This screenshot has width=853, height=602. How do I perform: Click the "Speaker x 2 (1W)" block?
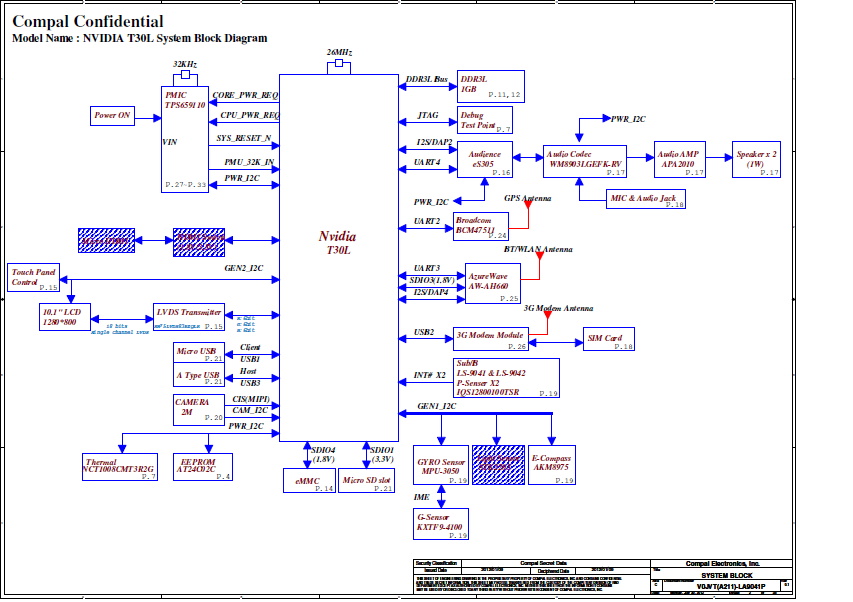tap(756, 159)
